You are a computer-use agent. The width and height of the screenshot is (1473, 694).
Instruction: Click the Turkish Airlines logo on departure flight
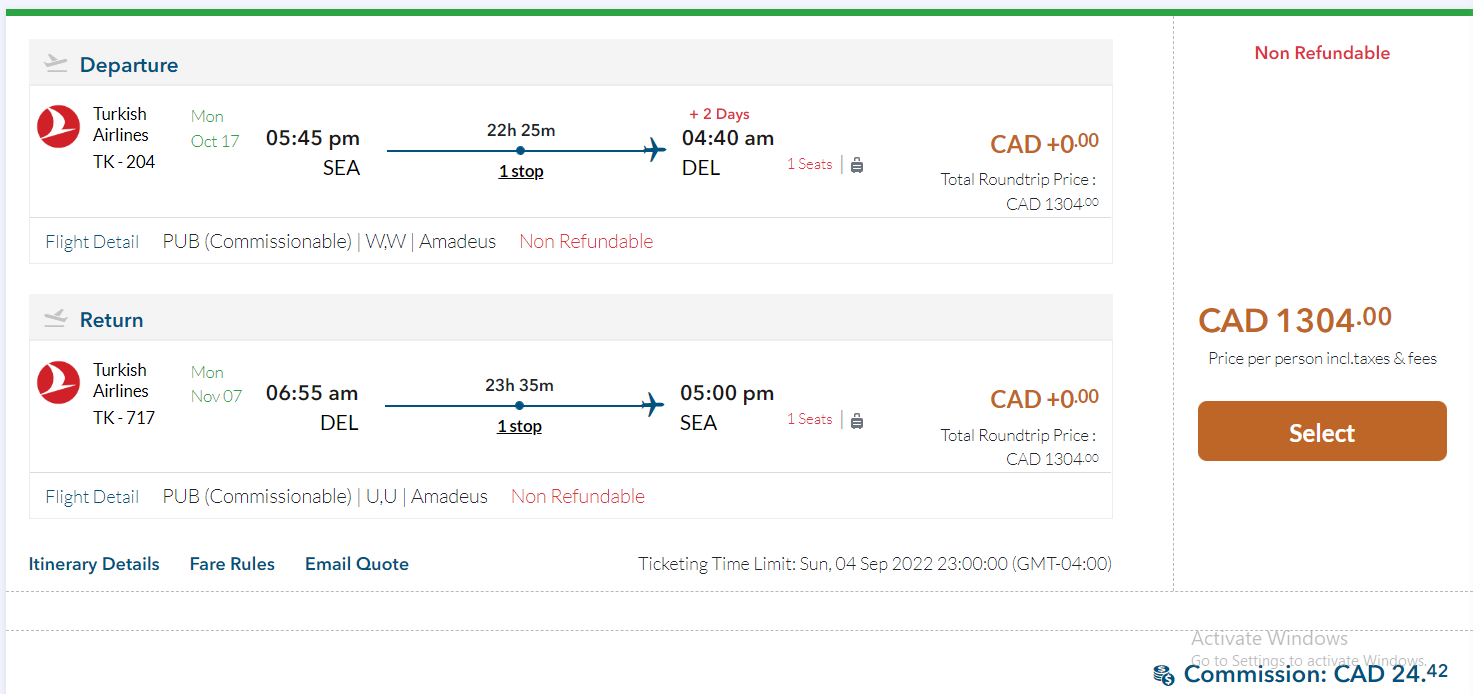tap(58, 127)
